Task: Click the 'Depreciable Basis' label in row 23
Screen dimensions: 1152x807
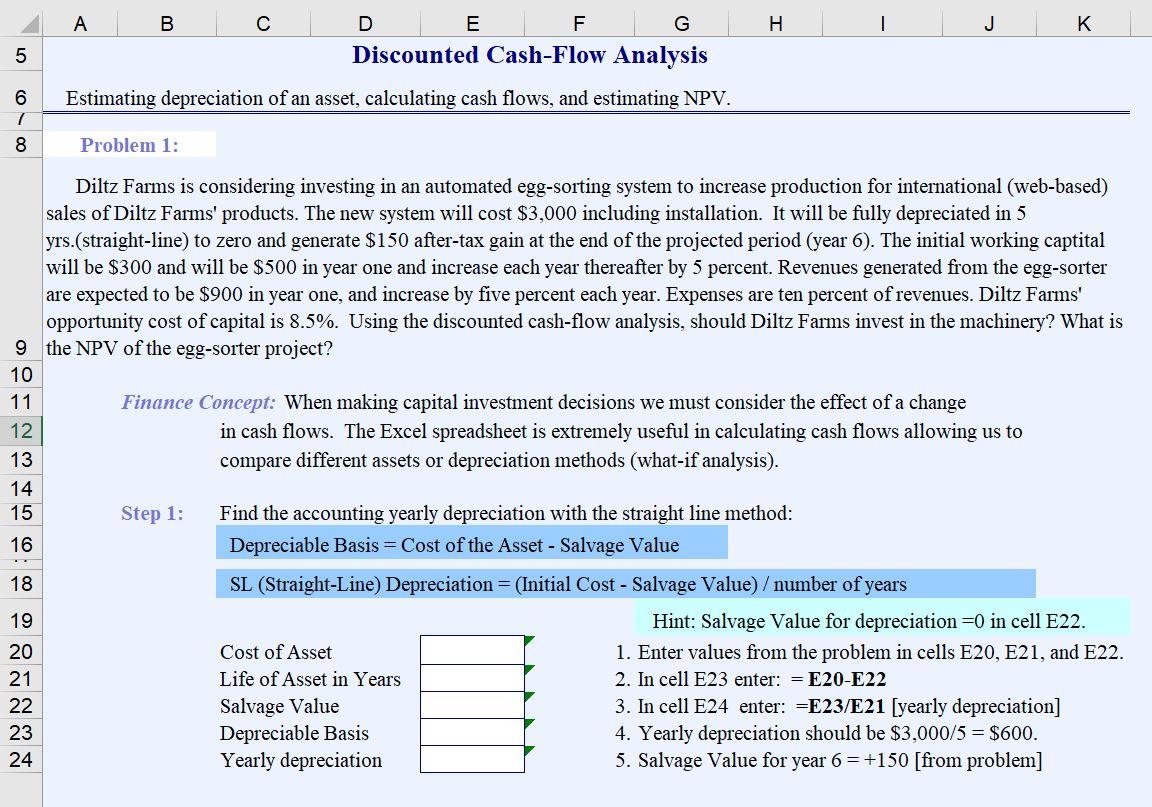Action: (x=294, y=734)
